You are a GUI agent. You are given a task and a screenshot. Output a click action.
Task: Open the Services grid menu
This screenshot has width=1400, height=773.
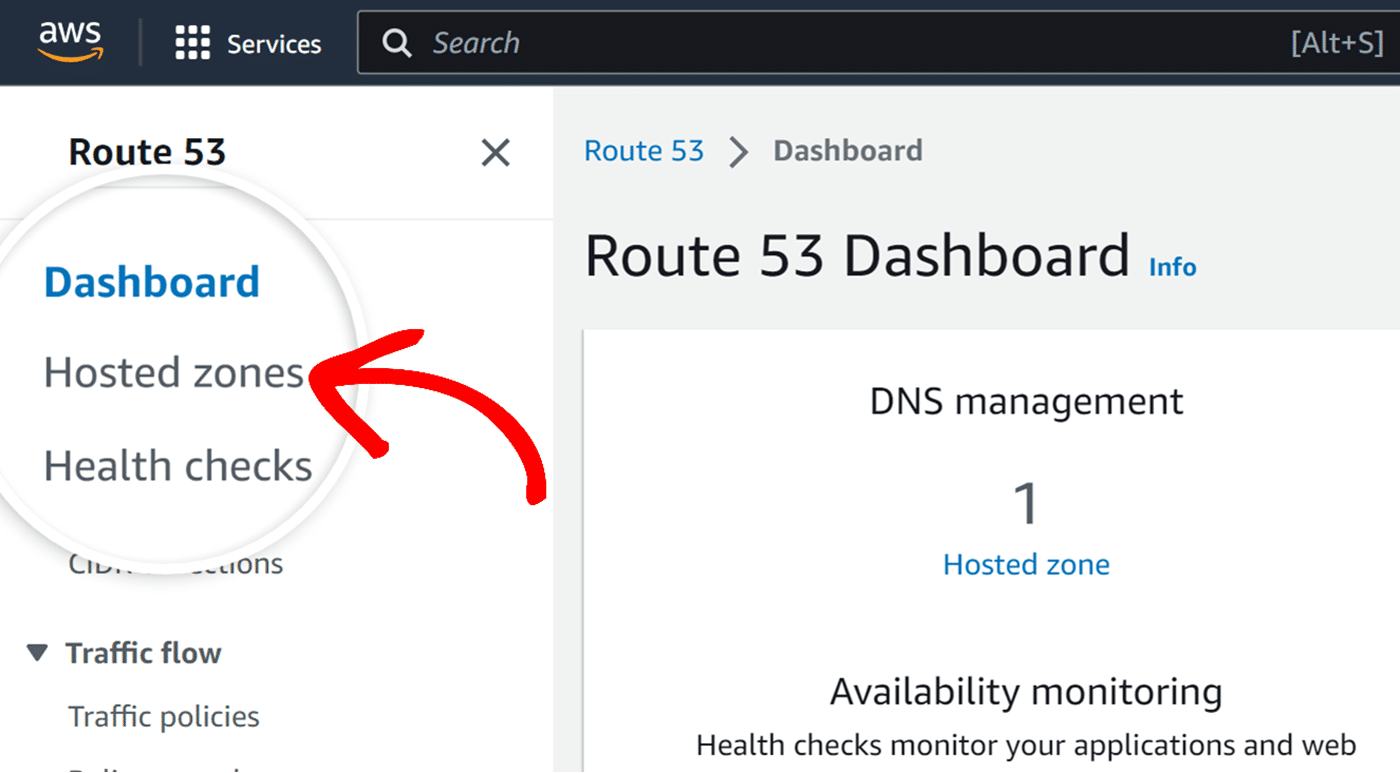tap(248, 42)
